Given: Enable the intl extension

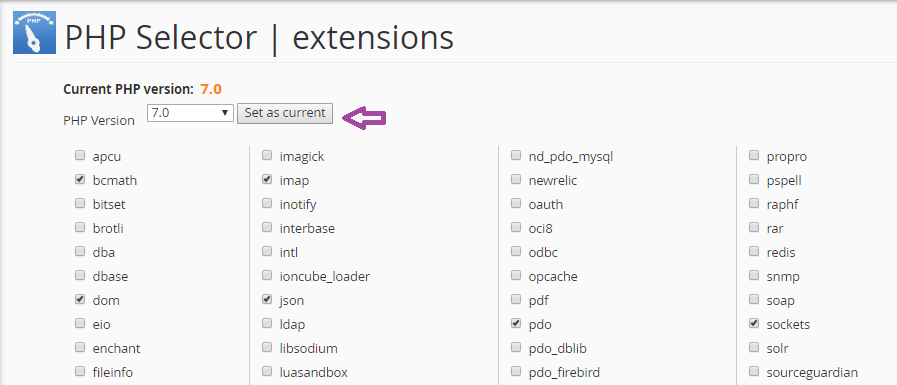Looking at the screenshot, I should click(267, 251).
